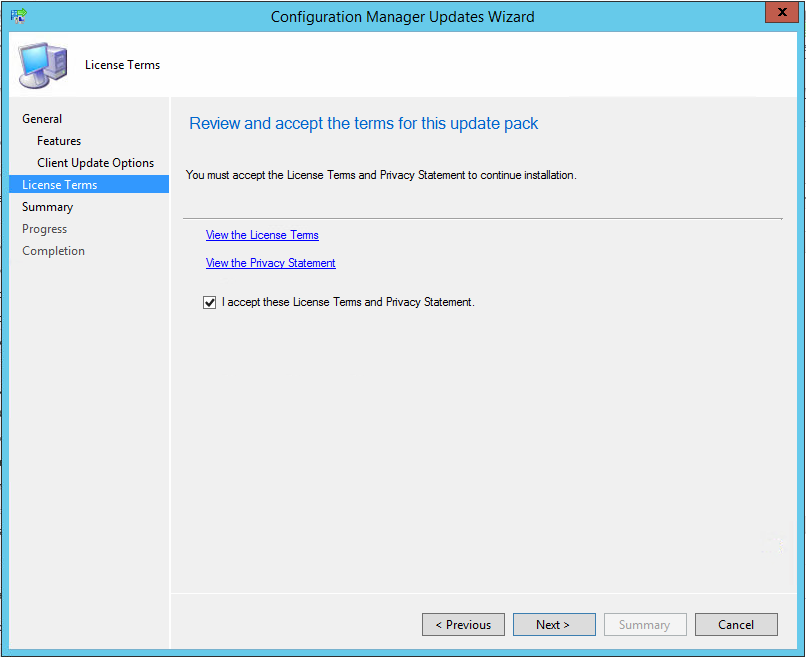Viewport: 806px width, 657px height.
Task: Go back with the Previous button
Action: click(463, 625)
